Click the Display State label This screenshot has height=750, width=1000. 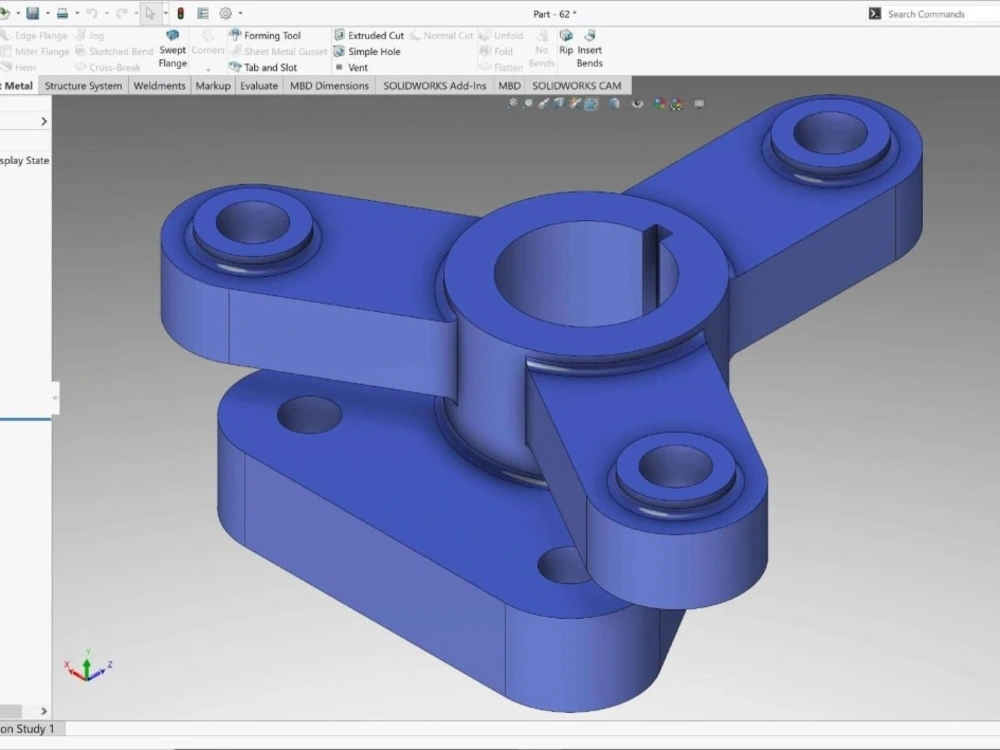[x=24, y=160]
